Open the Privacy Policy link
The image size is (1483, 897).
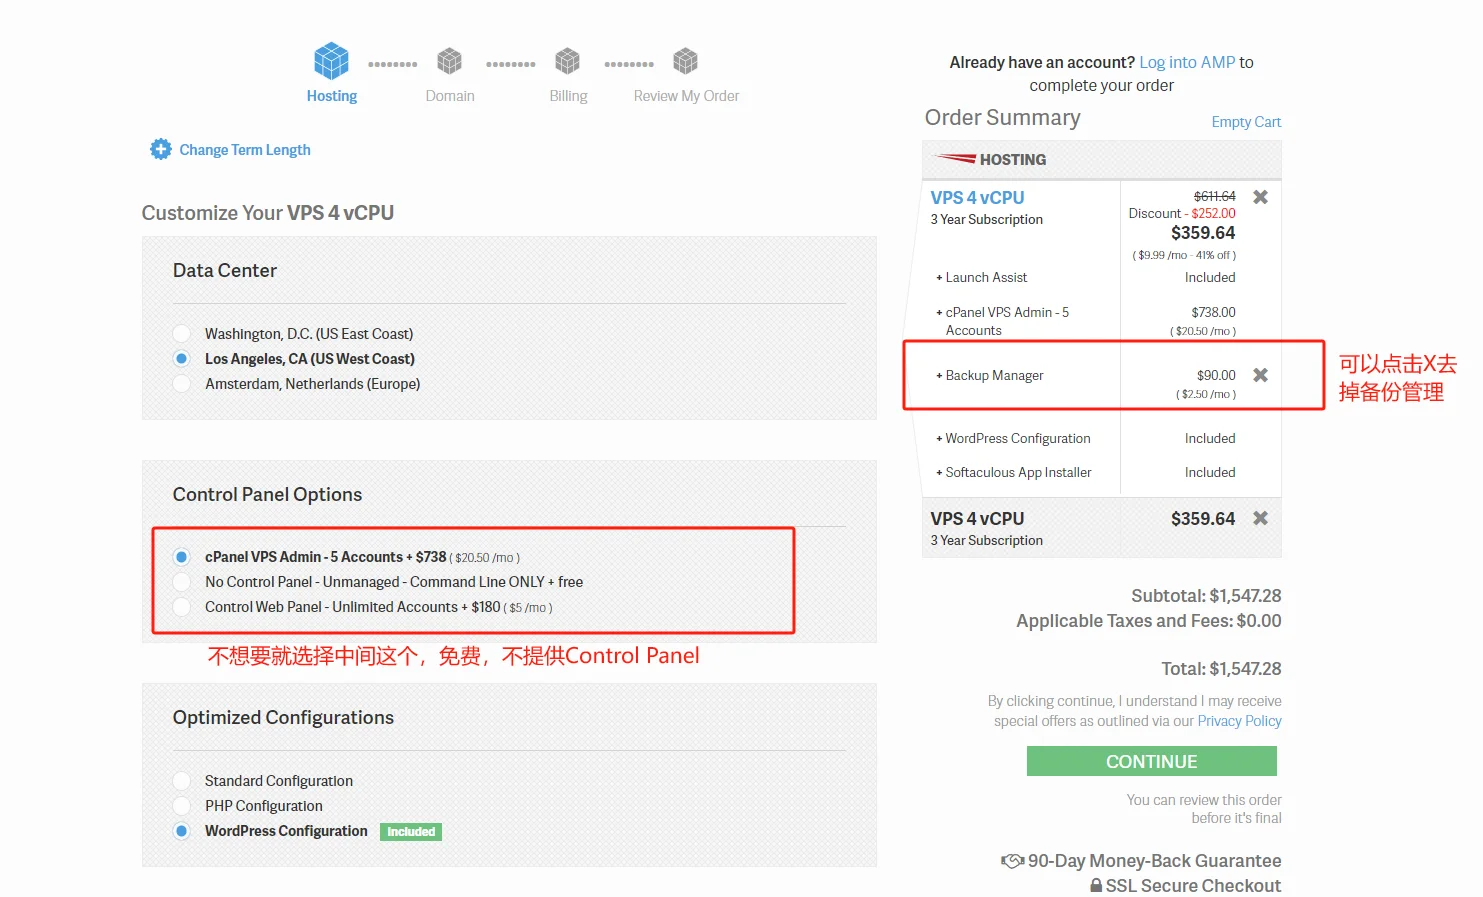click(1239, 721)
